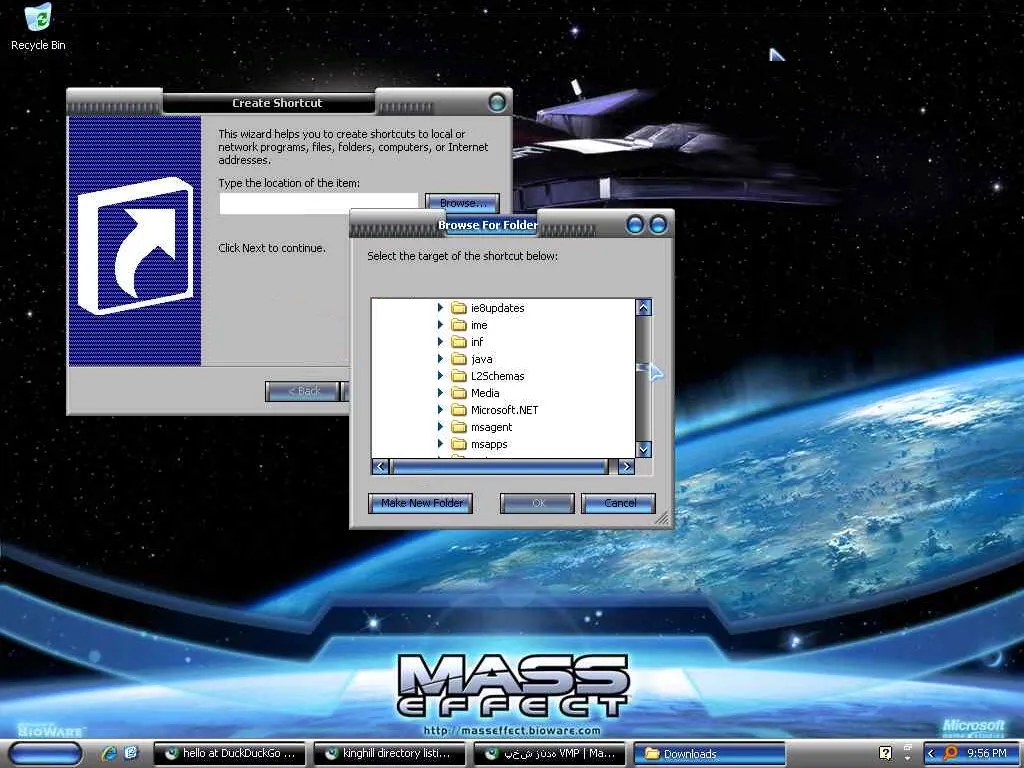This screenshot has width=1024, height=768.
Task: Click the Downloads taskbar folder icon
Action: 652,753
